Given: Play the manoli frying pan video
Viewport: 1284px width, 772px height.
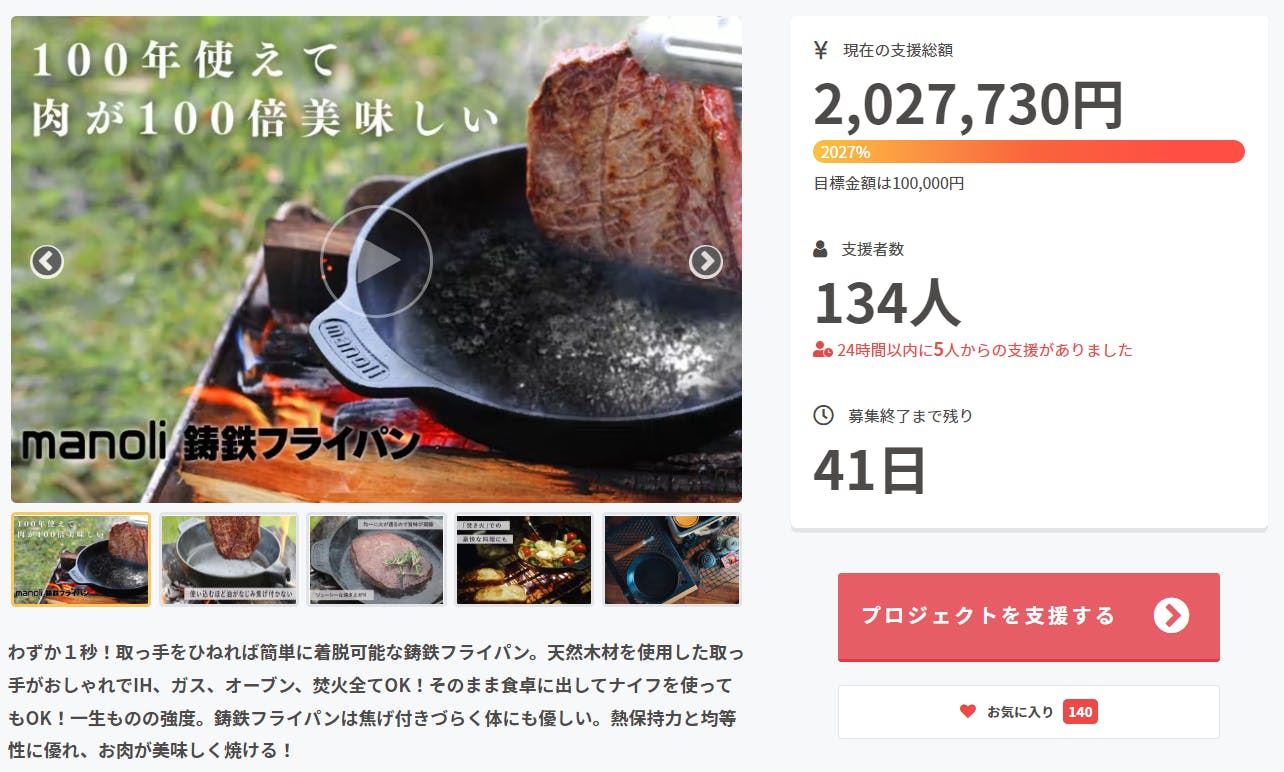Looking at the screenshot, I should point(376,261).
